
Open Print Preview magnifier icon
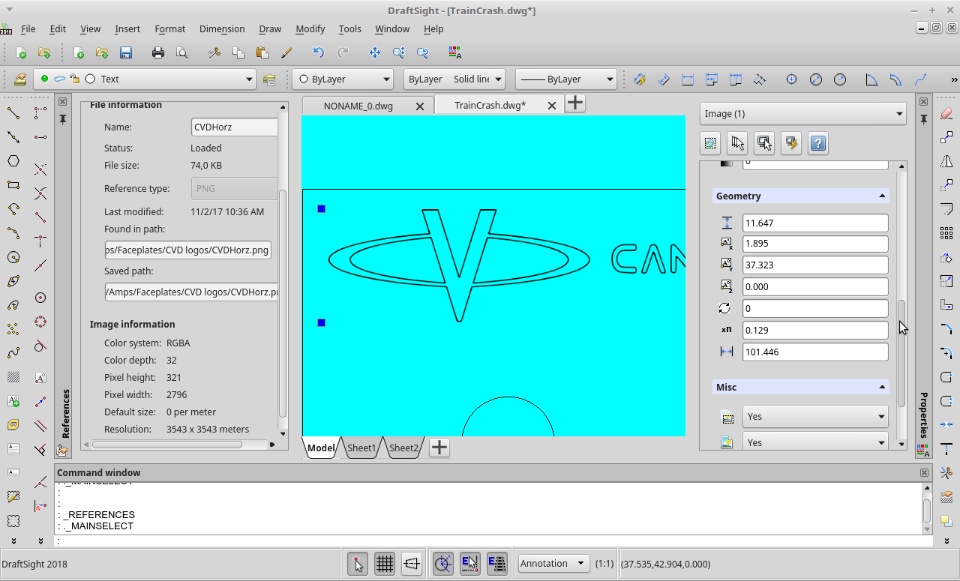[182, 53]
